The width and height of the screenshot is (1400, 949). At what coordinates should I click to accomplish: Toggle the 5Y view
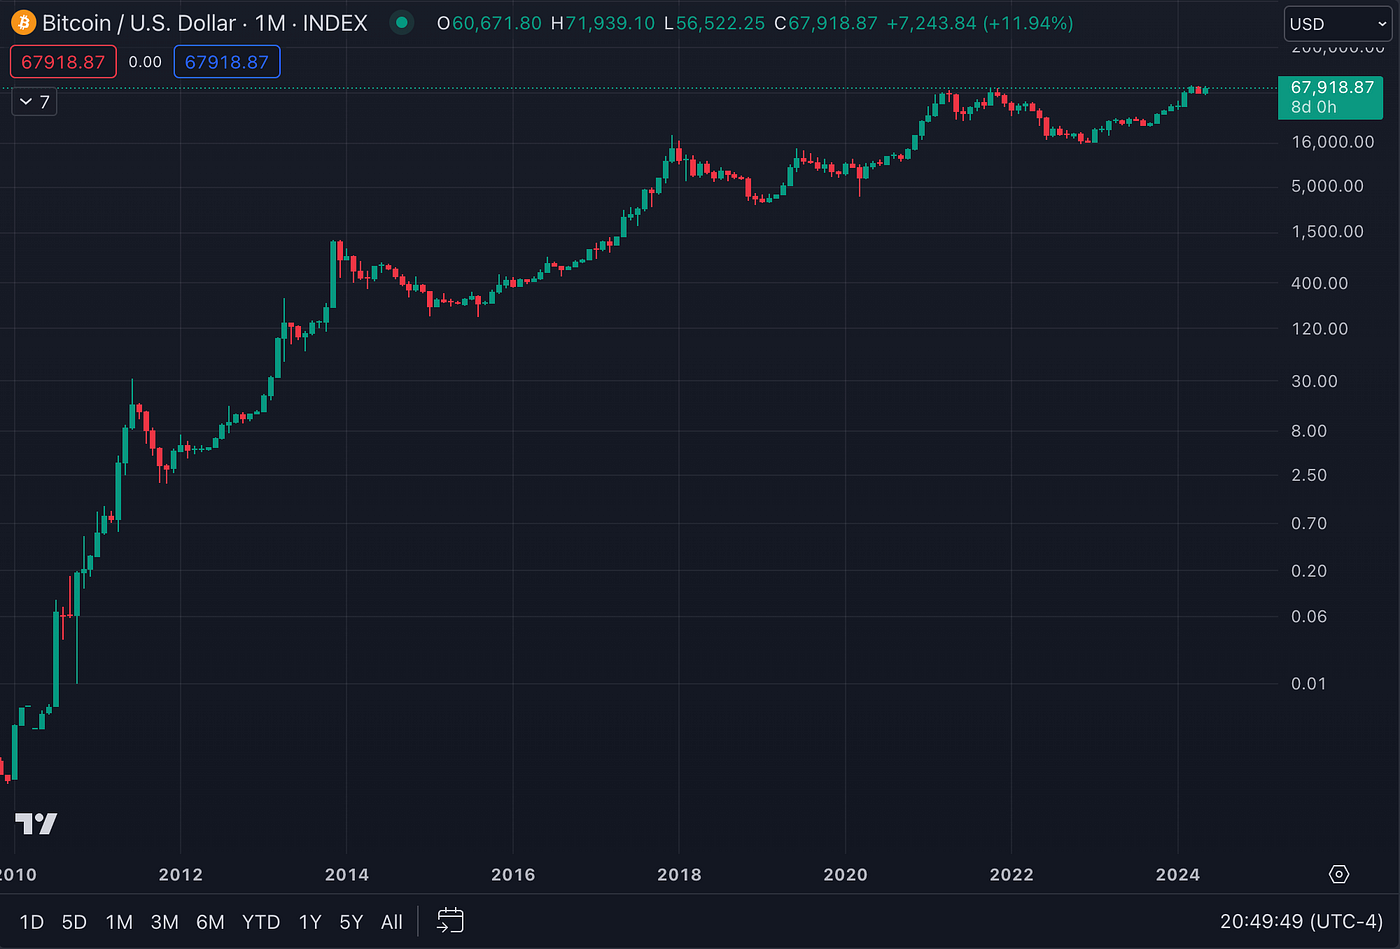click(x=351, y=921)
